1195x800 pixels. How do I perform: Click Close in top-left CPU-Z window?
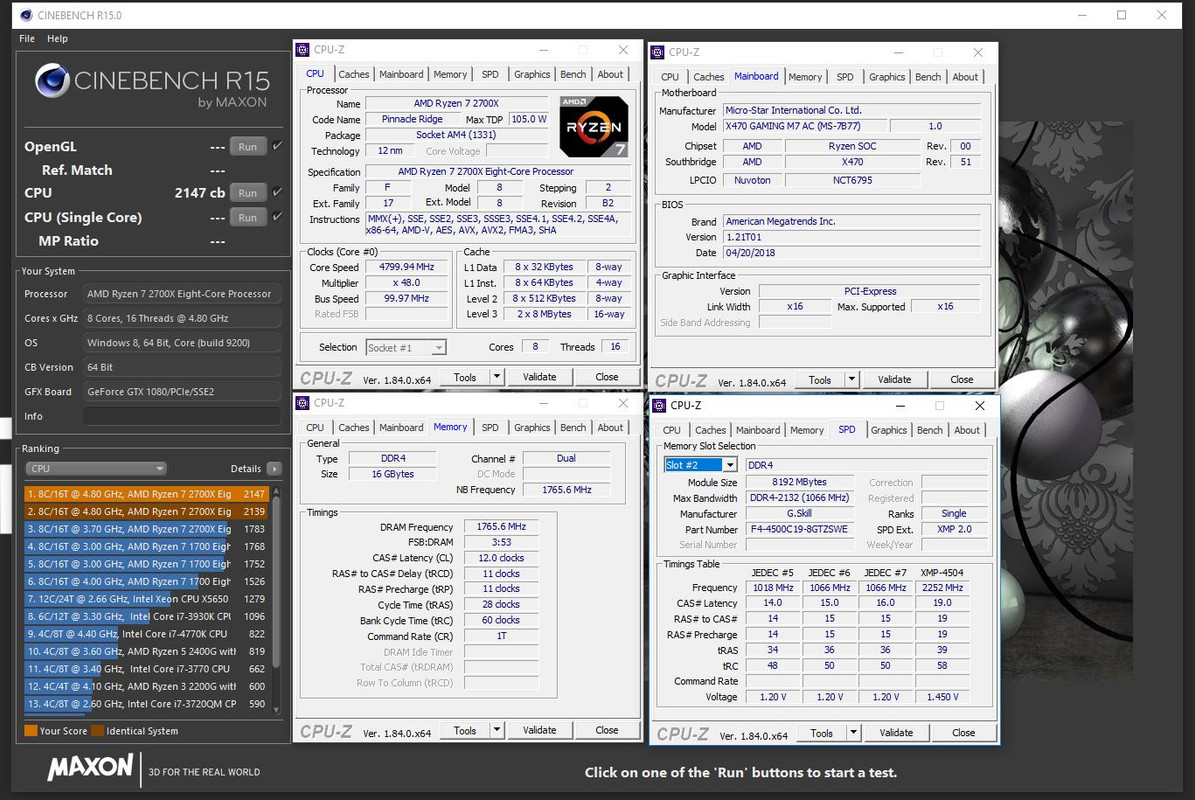coord(607,377)
